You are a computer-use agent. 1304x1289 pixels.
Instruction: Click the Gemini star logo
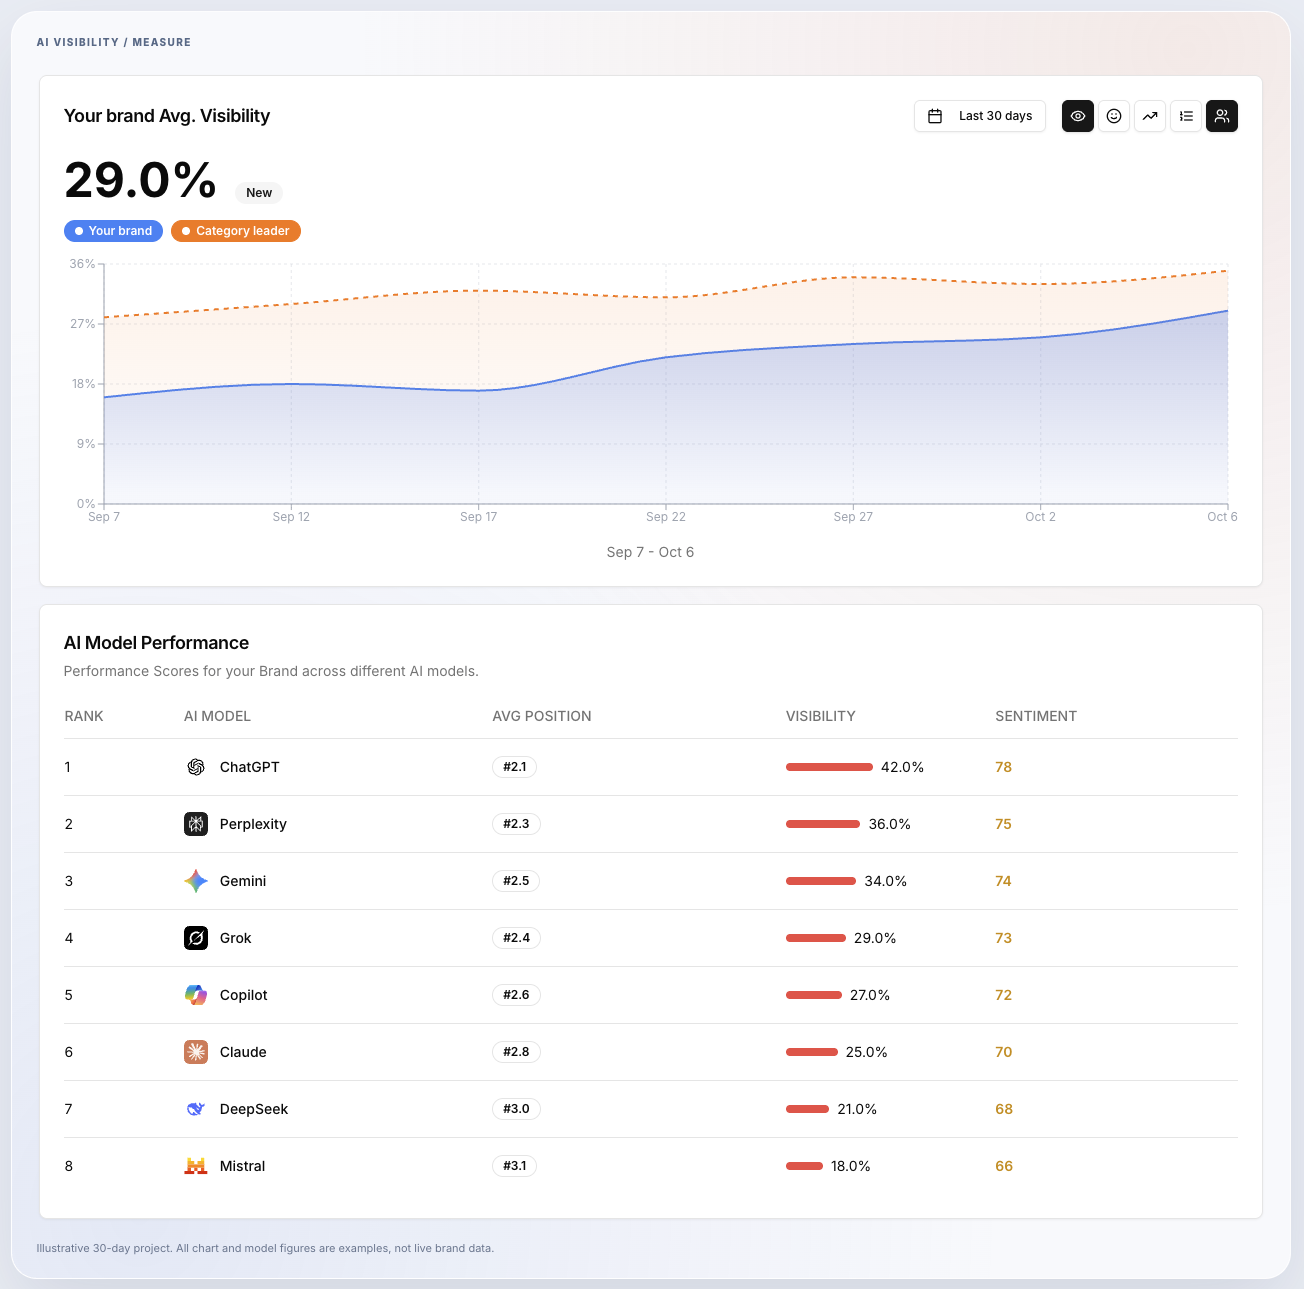(196, 881)
